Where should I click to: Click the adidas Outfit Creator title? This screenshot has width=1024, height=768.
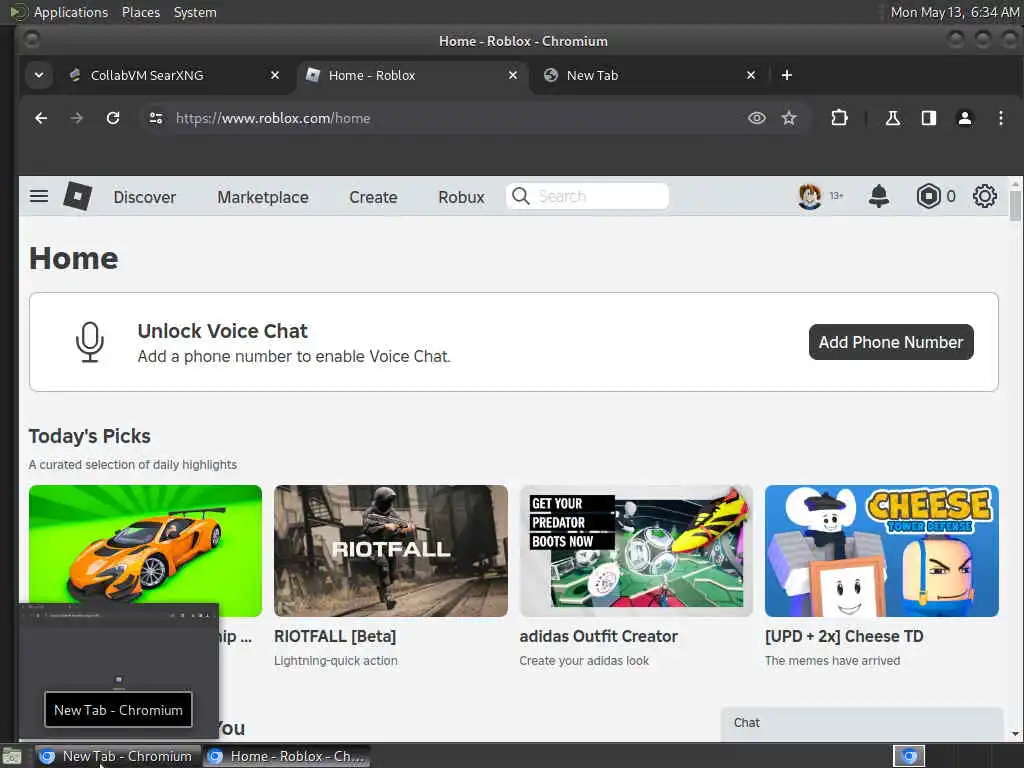point(599,637)
